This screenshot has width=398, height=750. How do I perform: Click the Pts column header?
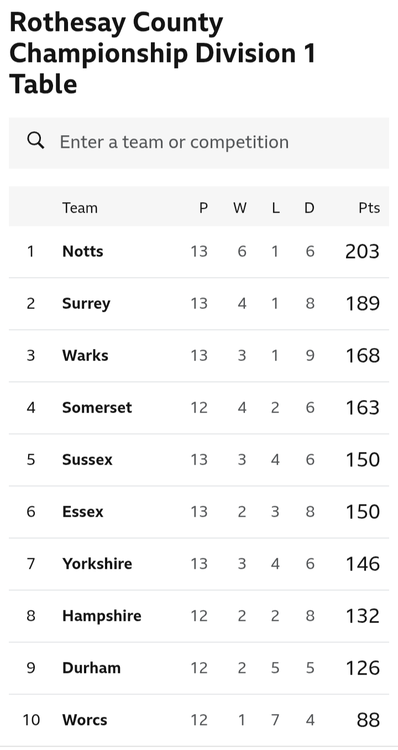tap(369, 208)
